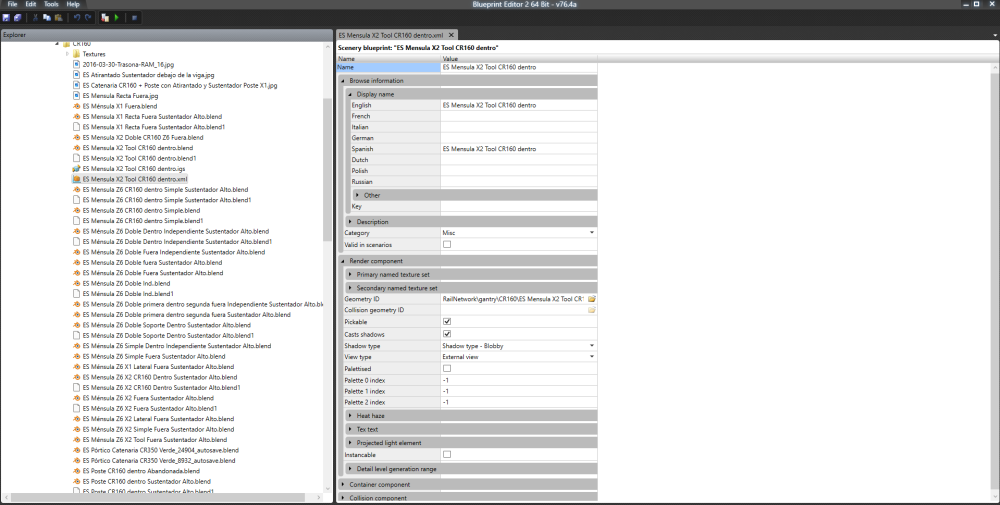Viewport: 1000px width, 505px height.
Task: Click the green Play export icon
Action: pyautogui.click(x=117, y=18)
